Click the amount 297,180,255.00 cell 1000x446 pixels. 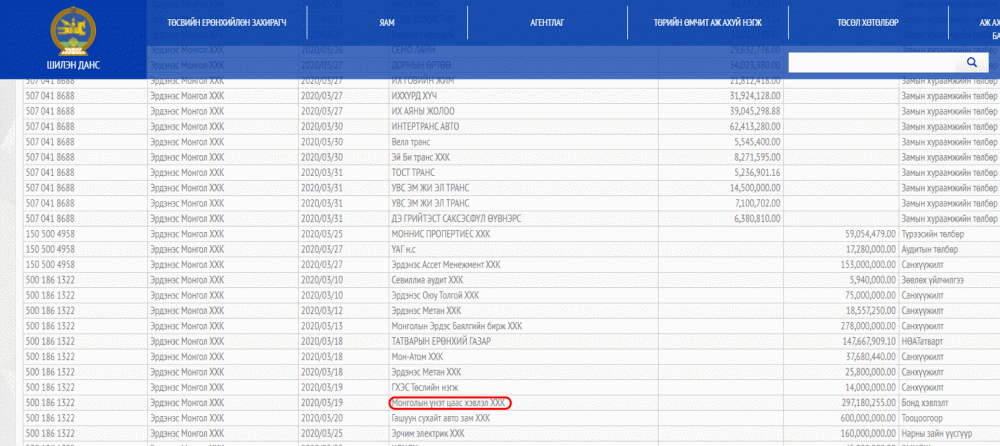pyautogui.click(x=842, y=403)
